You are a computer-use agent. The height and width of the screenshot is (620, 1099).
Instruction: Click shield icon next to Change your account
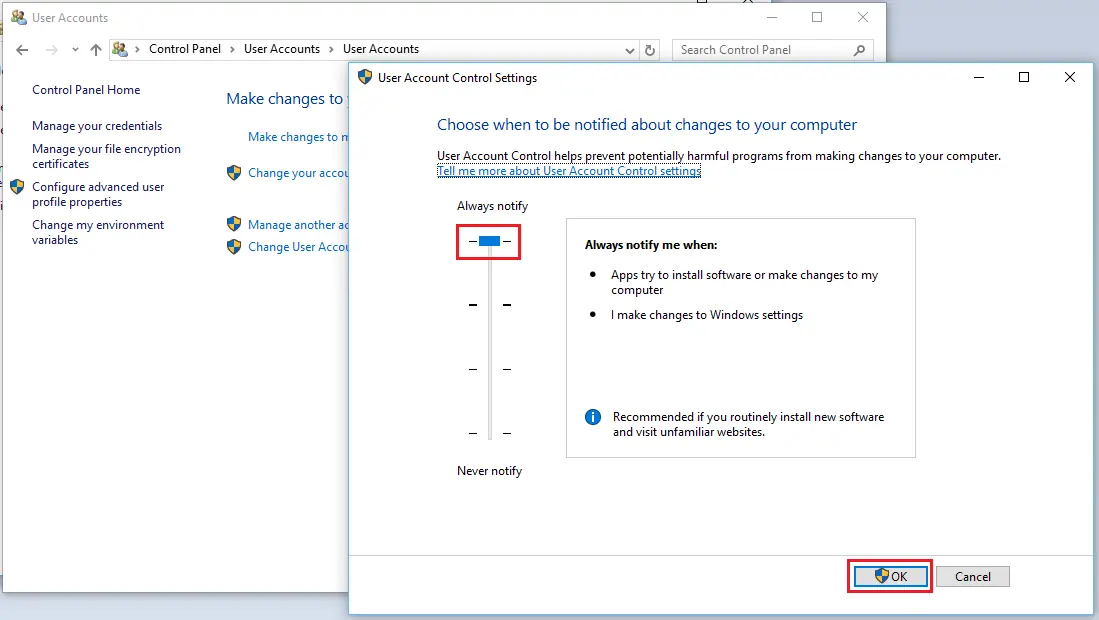(234, 172)
